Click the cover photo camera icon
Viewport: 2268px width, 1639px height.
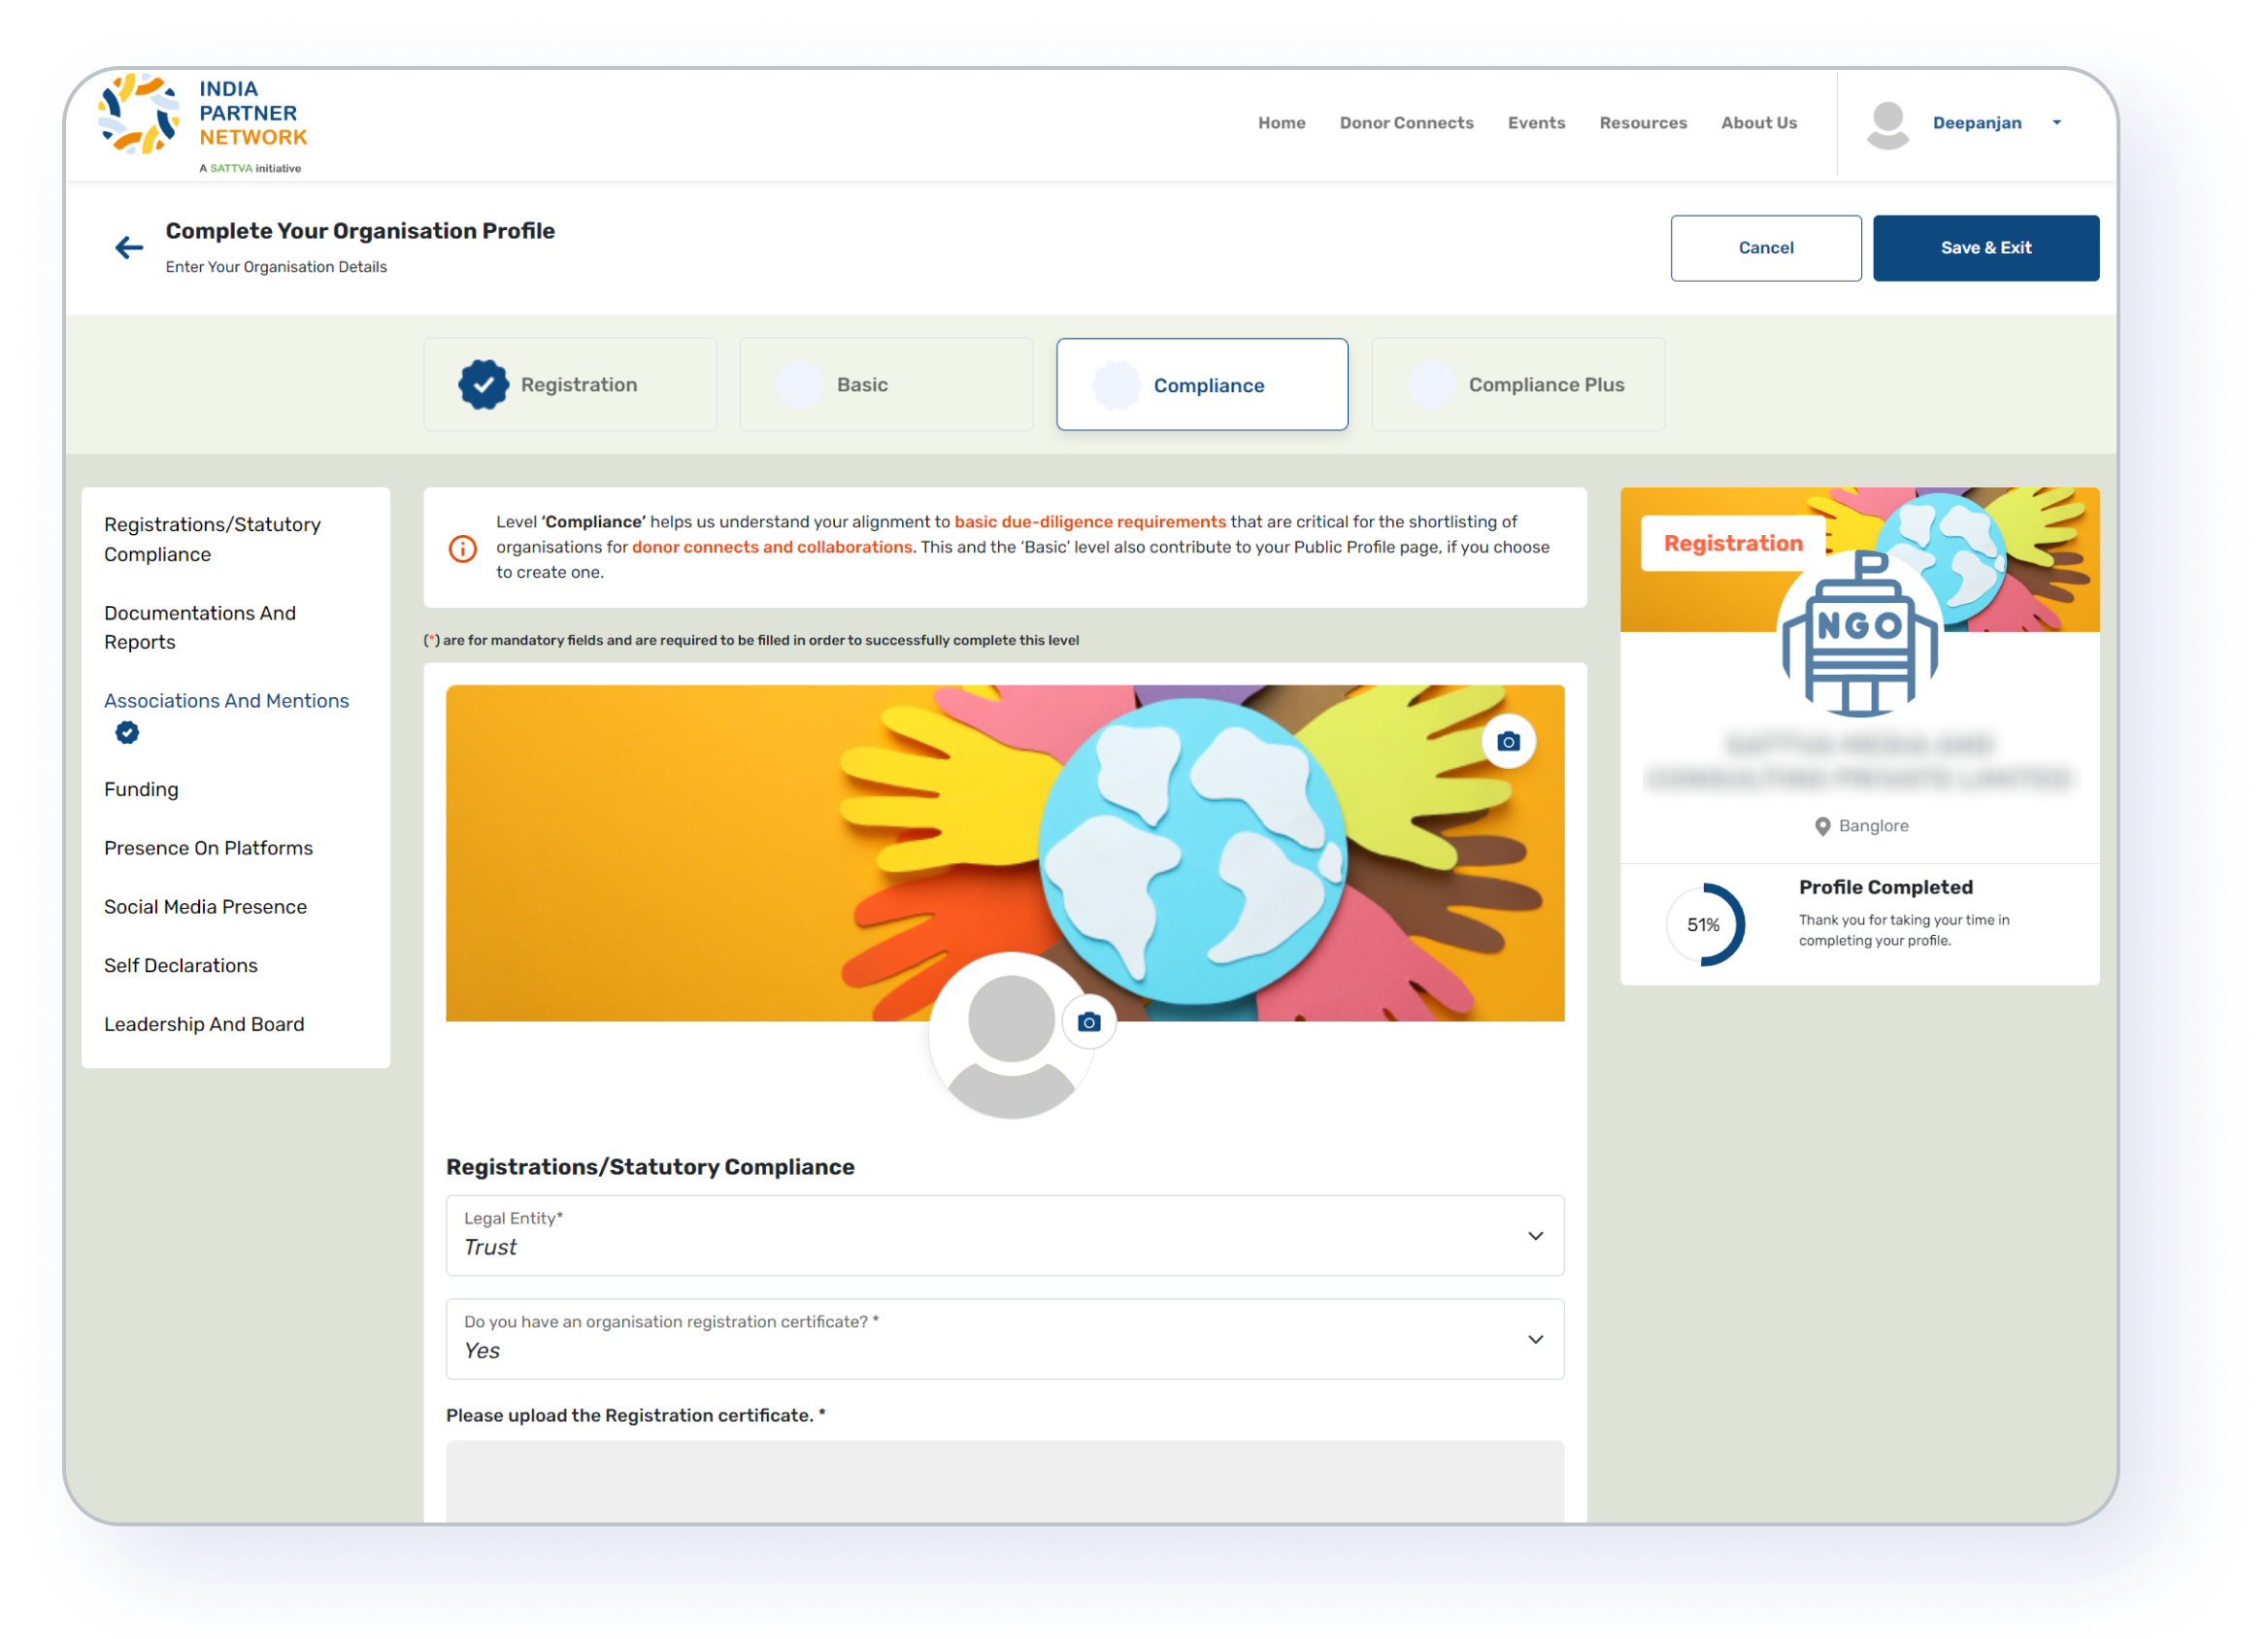click(1508, 741)
